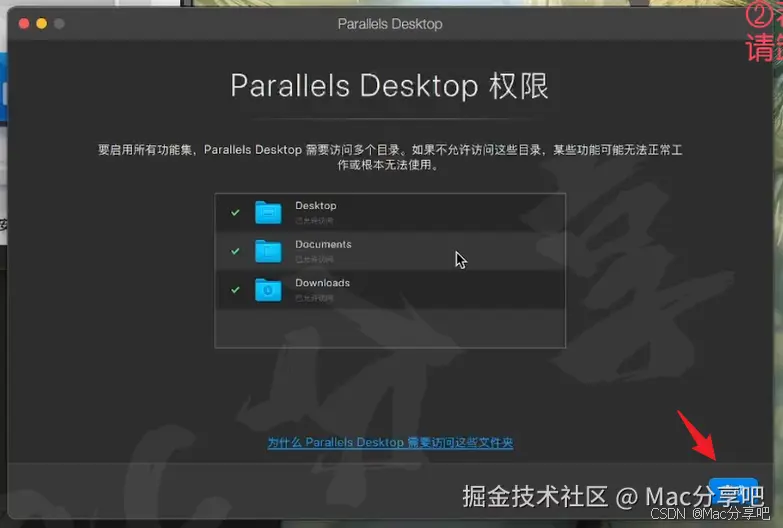Click the permissions description paragraph
Screen dimensions: 783x528
click(x=390, y=157)
